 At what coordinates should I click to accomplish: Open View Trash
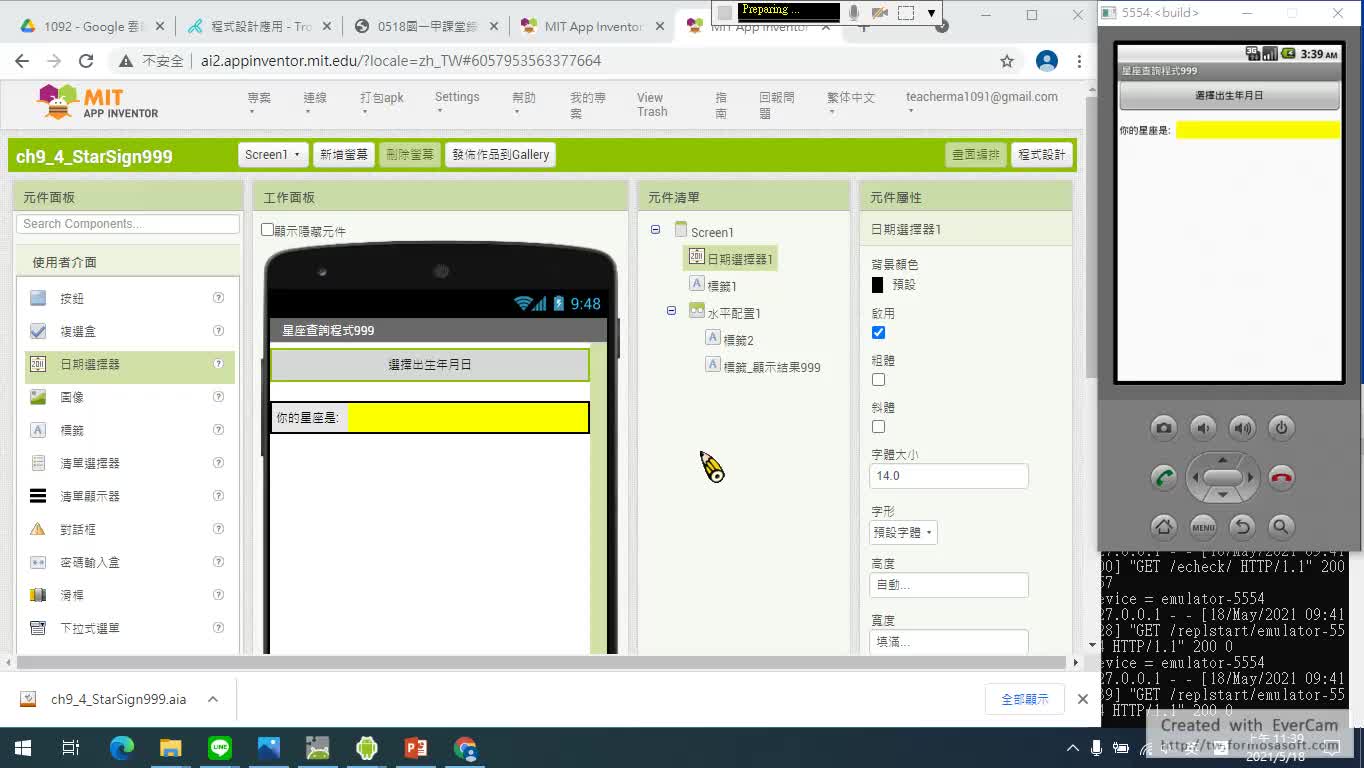point(652,105)
